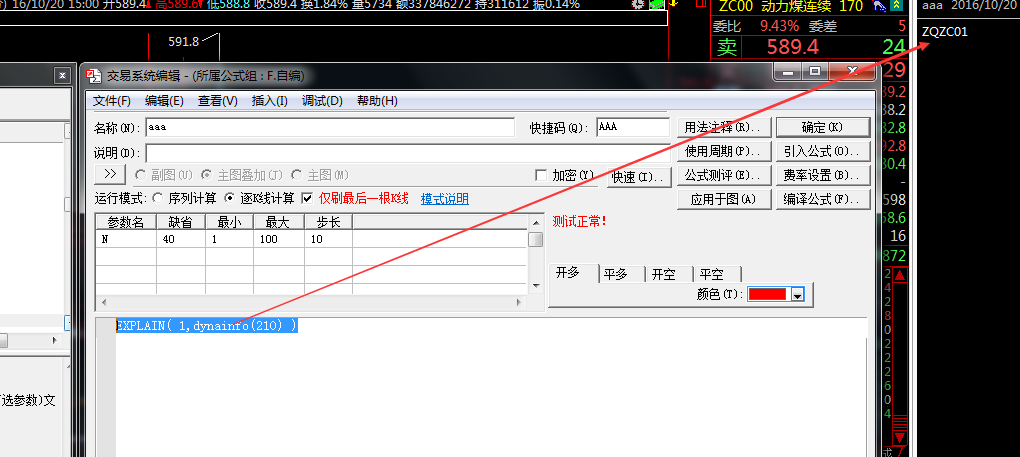The image size is (1020, 457).
Task: Click the 快速(I).. button
Action: pyautogui.click(x=638, y=177)
